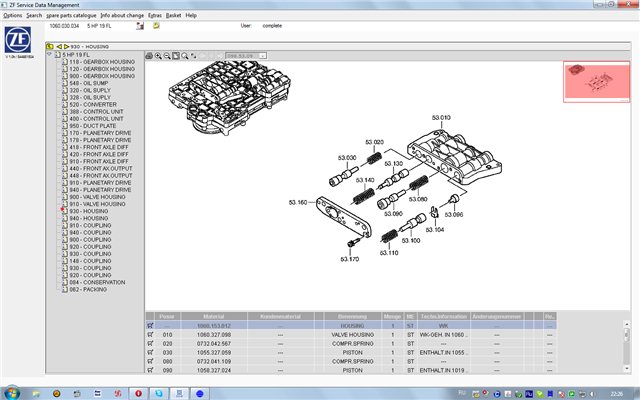640x400 pixels.
Task: Add position 020 COMPR.SPRING to basket
Action: pyautogui.click(x=150, y=344)
